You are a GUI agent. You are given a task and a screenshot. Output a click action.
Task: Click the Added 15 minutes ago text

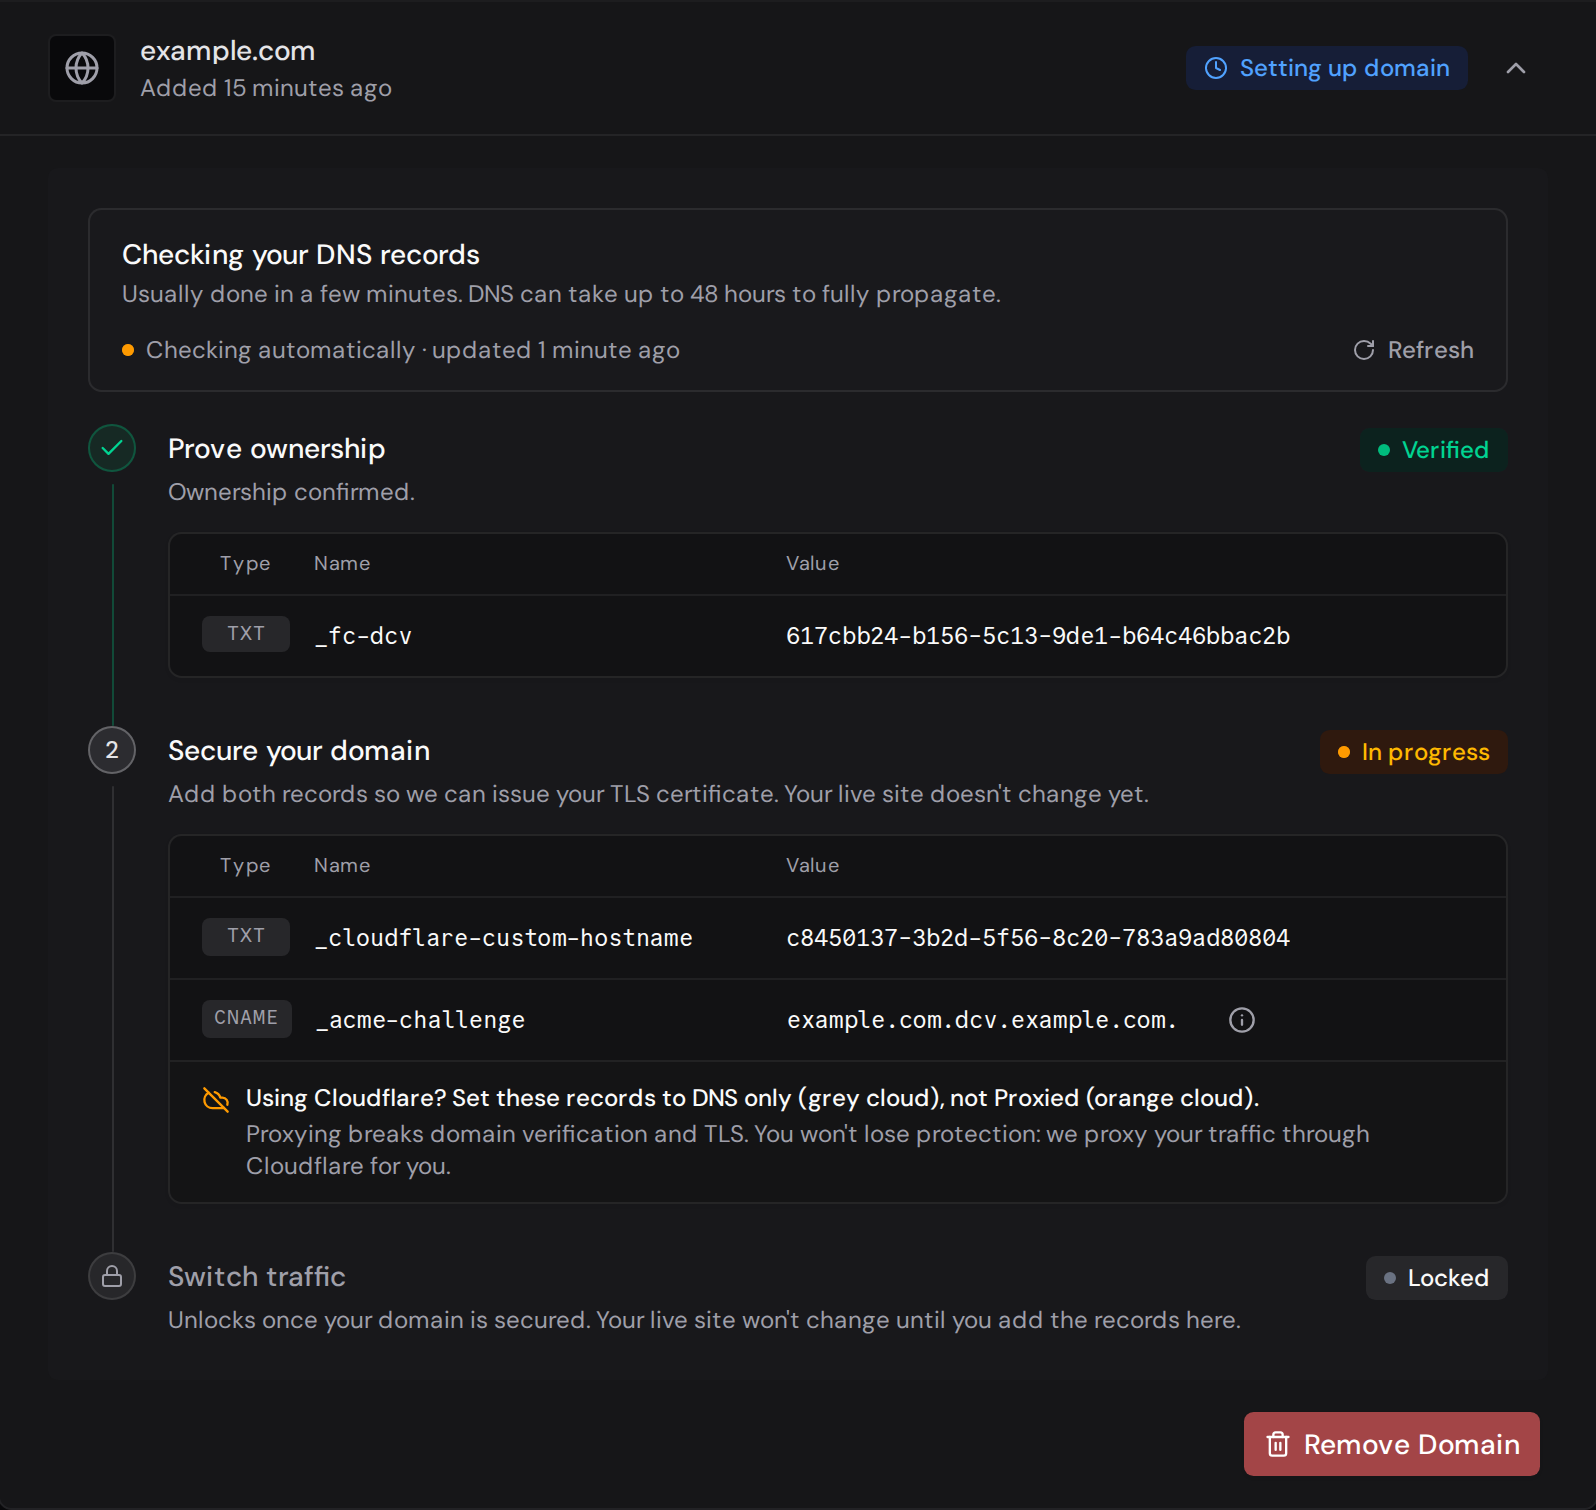point(266,88)
